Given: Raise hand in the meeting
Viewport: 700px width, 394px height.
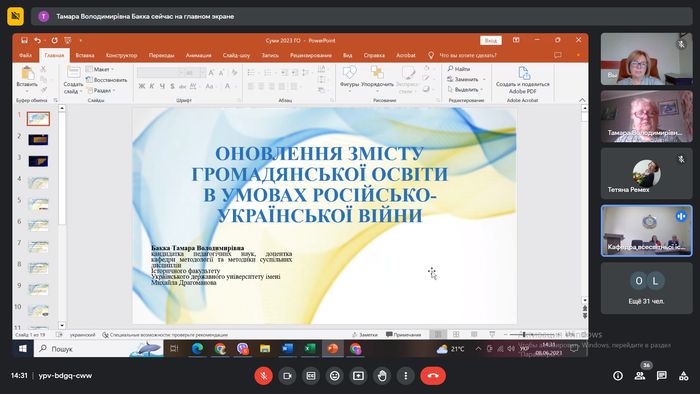Looking at the screenshot, I should coord(382,376).
